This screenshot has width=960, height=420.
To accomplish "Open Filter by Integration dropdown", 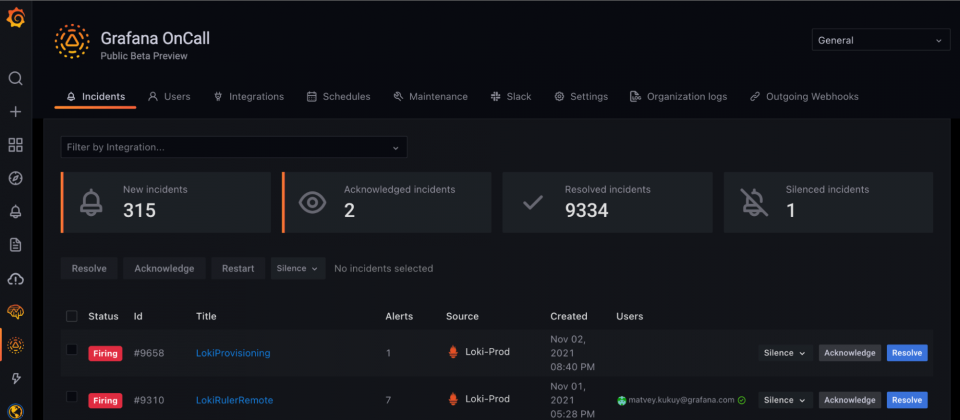I will pos(234,148).
